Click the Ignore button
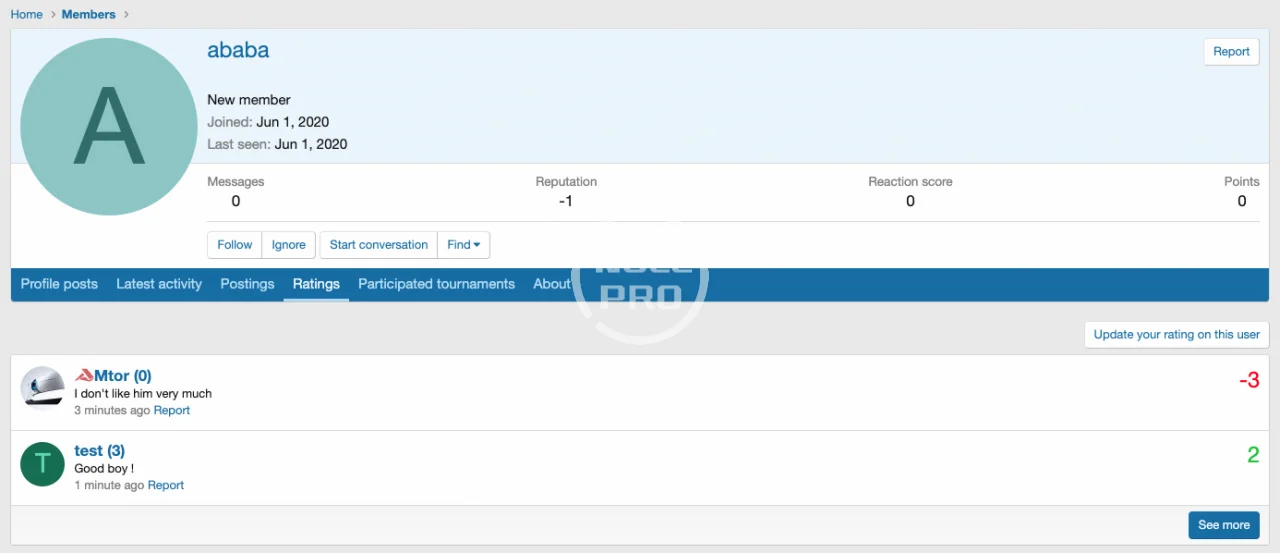The height and width of the screenshot is (553, 1280). (x=289, y=245)
